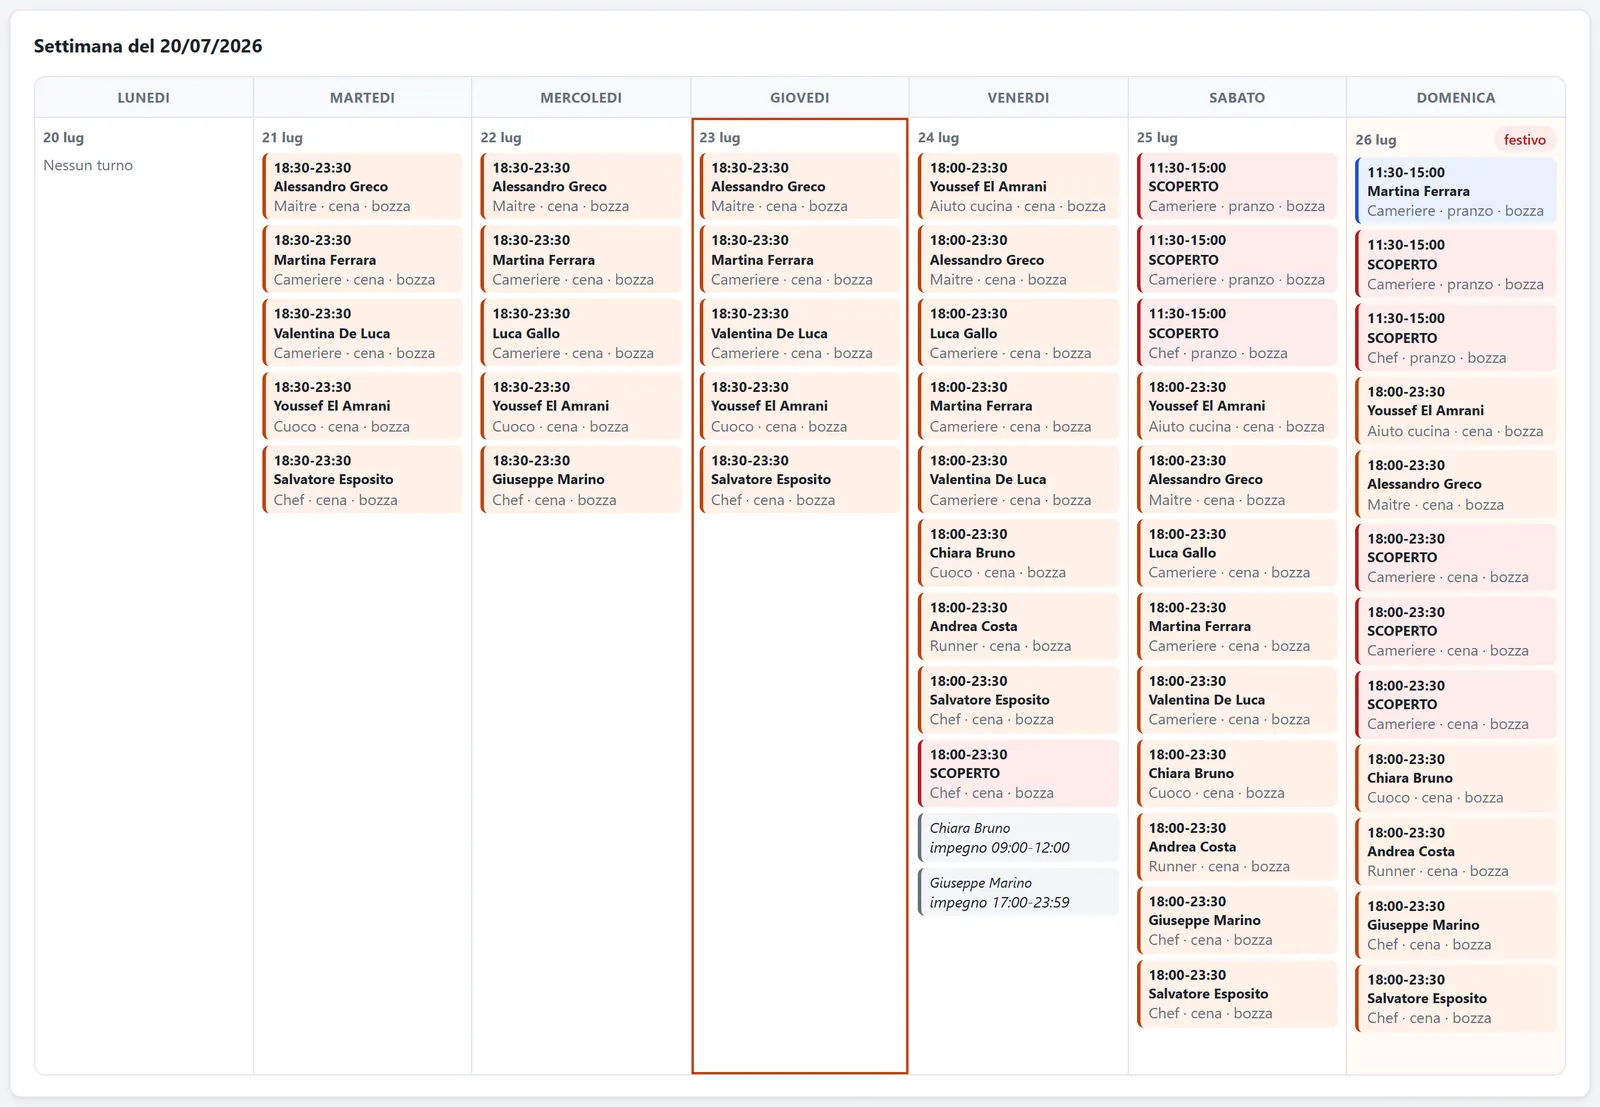Open Friday's SCOPERTO Chef cena shift
1600x1107 pixels.
pos(1018,773)
